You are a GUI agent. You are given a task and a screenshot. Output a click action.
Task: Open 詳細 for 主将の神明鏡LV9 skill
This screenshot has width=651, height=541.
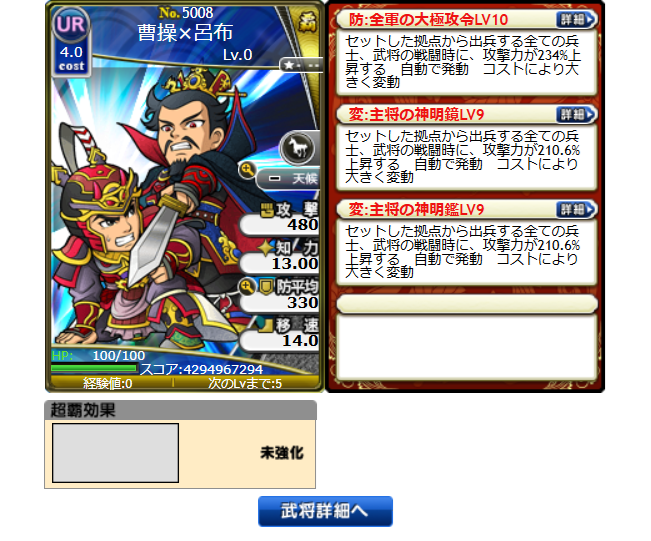[575, 114]
